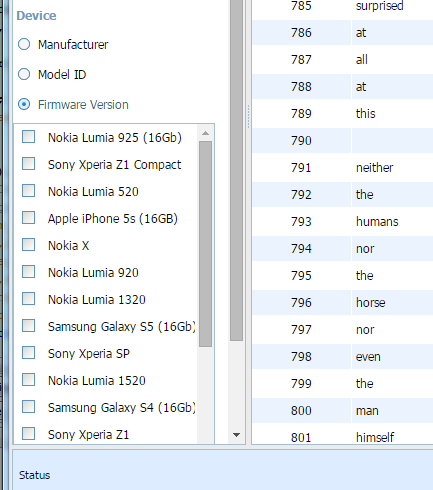This screenshot has width=433, height=490.
Task: Click the 'horse' cell in row 796
Action: pyautogui.click(x=392, y=303)
